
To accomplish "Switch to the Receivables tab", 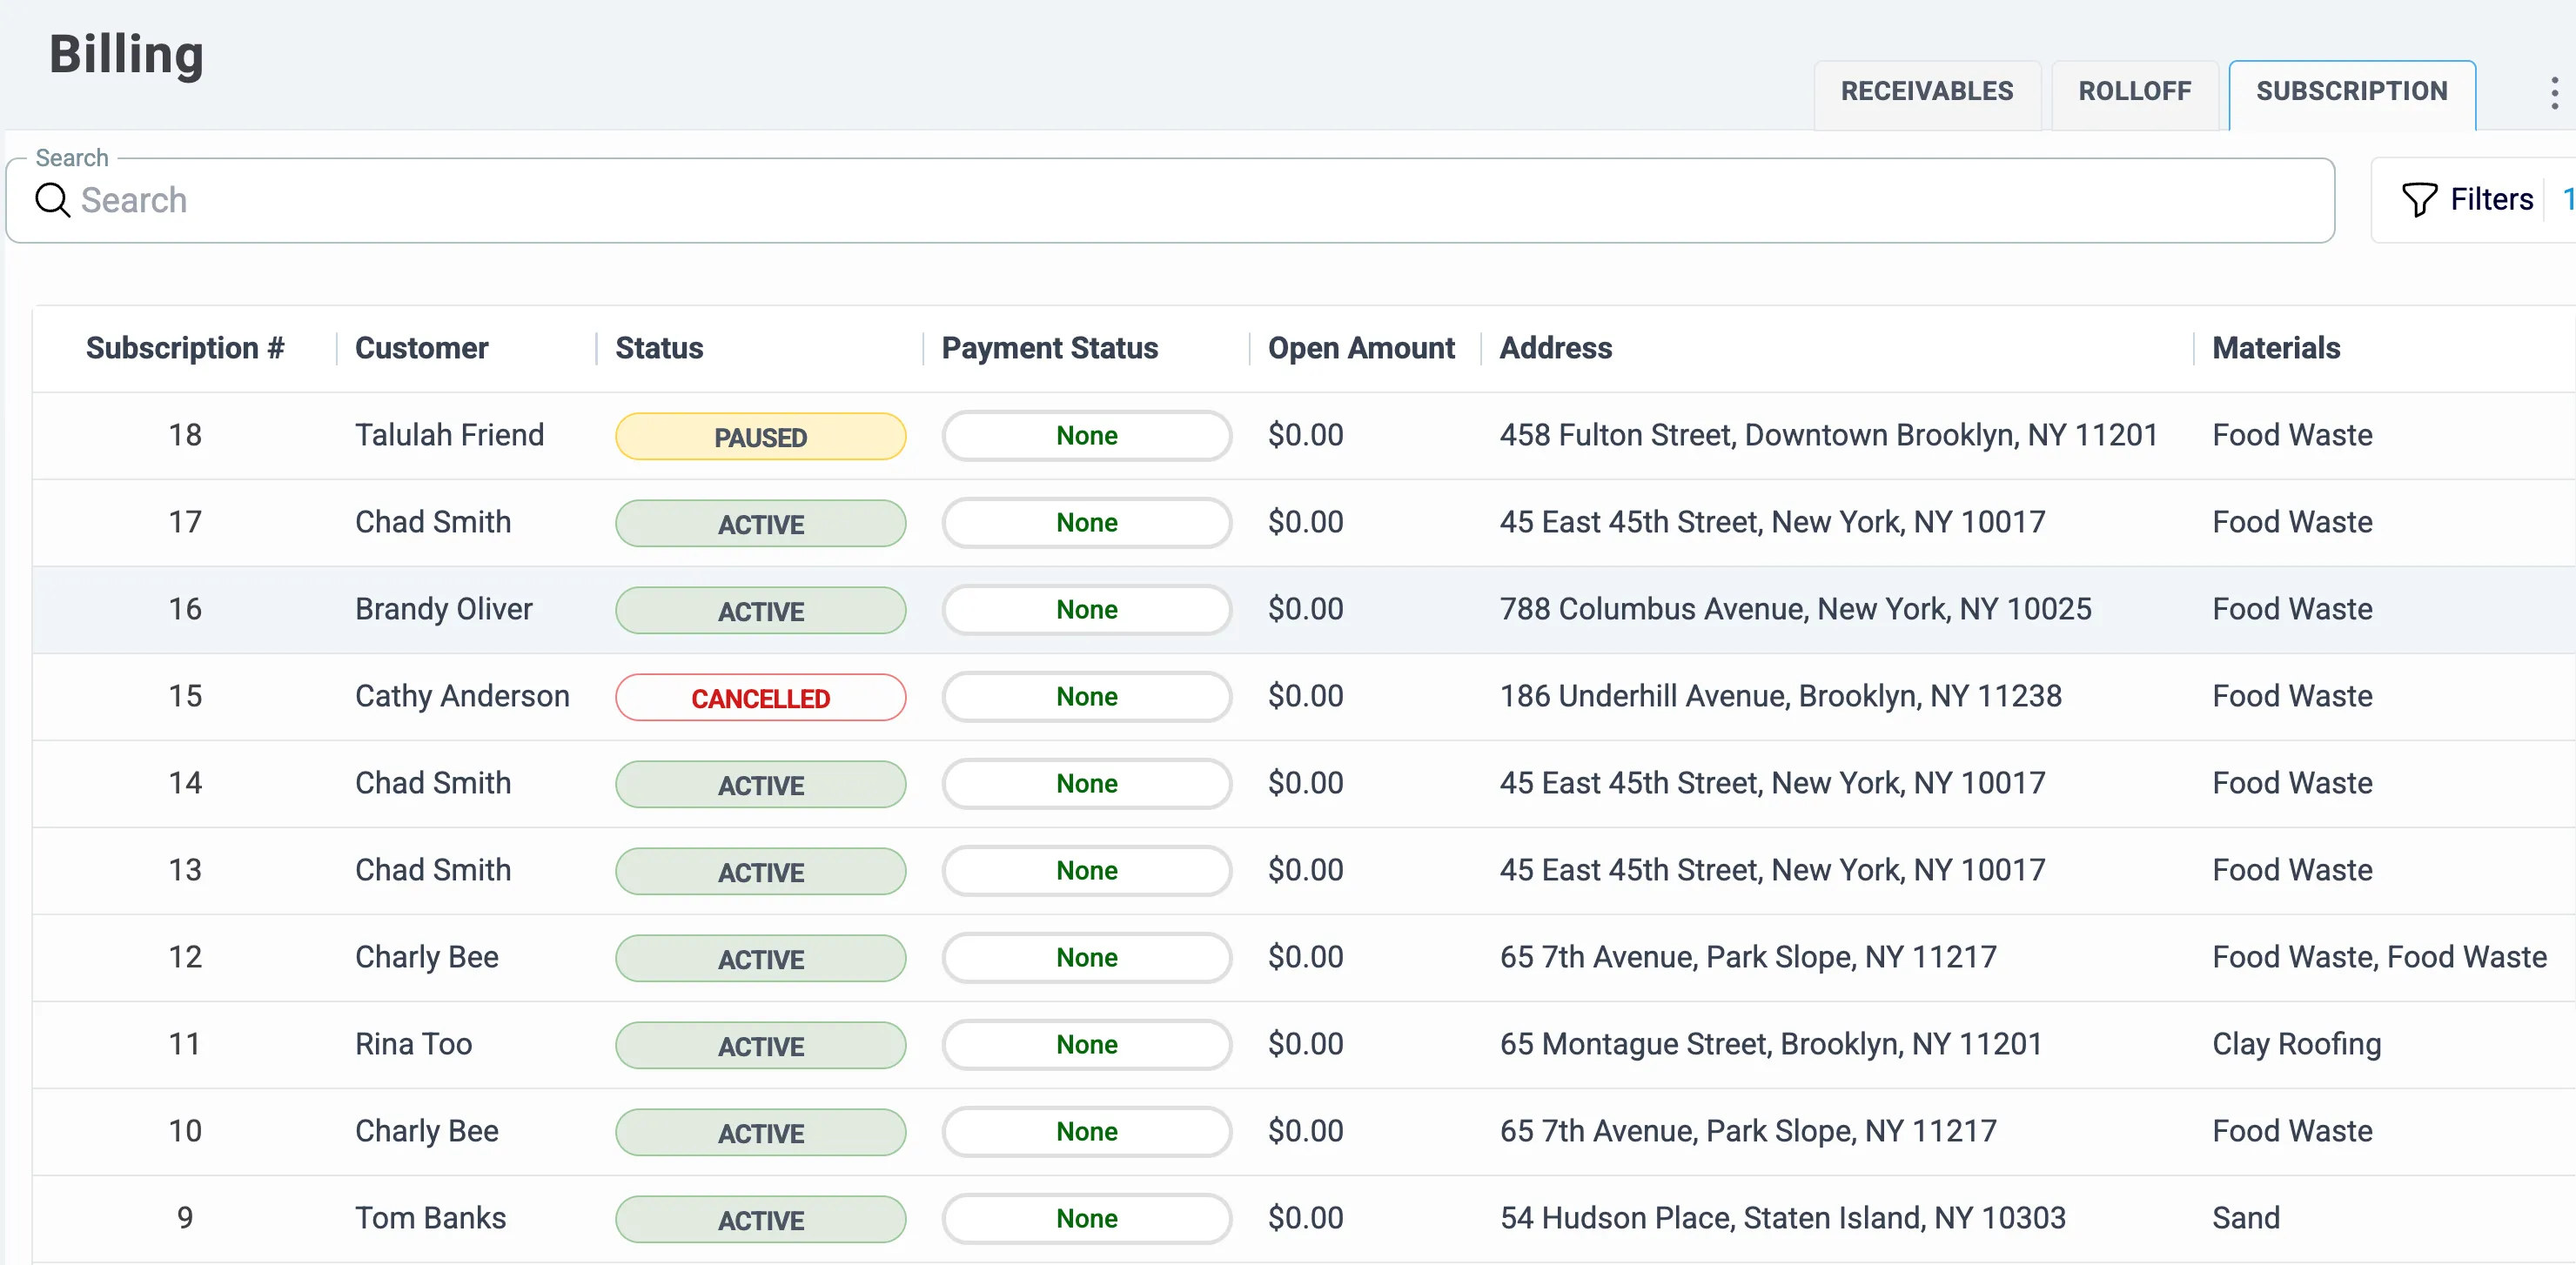I will tap(1926, 92).
